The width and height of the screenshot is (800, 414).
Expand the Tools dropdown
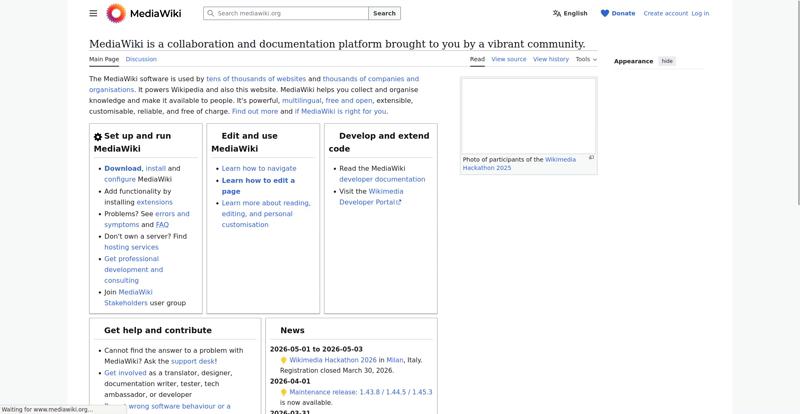[x=586, y=59]
